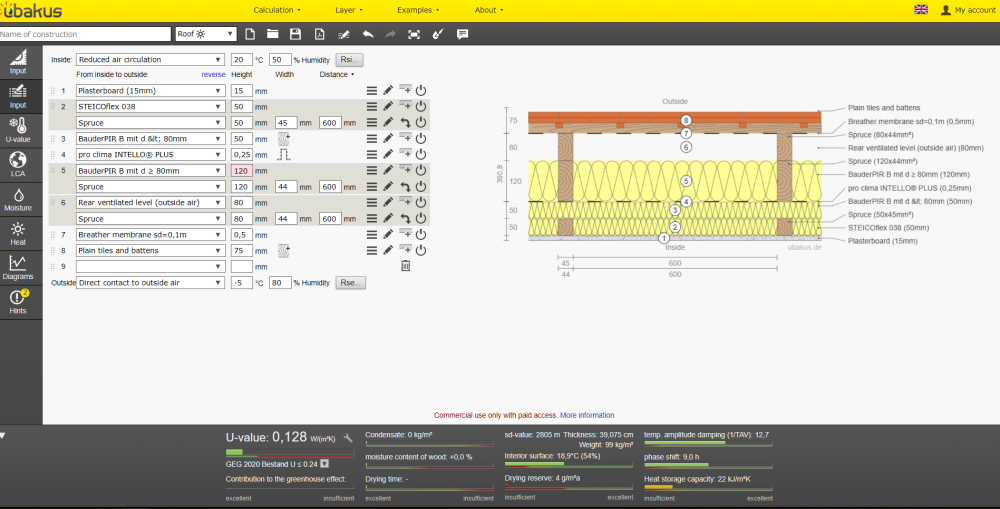The image size is (1000, 509).
Task: Click the brush icon in the toolbar
Action: pyautogui.click(x=438, y=34)
